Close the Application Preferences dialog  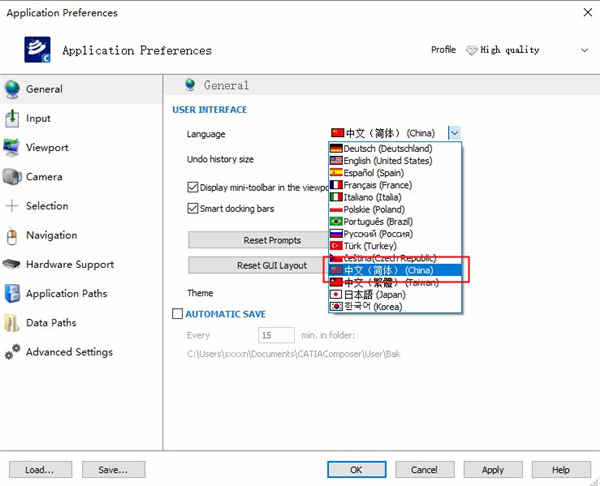(588, 13)
